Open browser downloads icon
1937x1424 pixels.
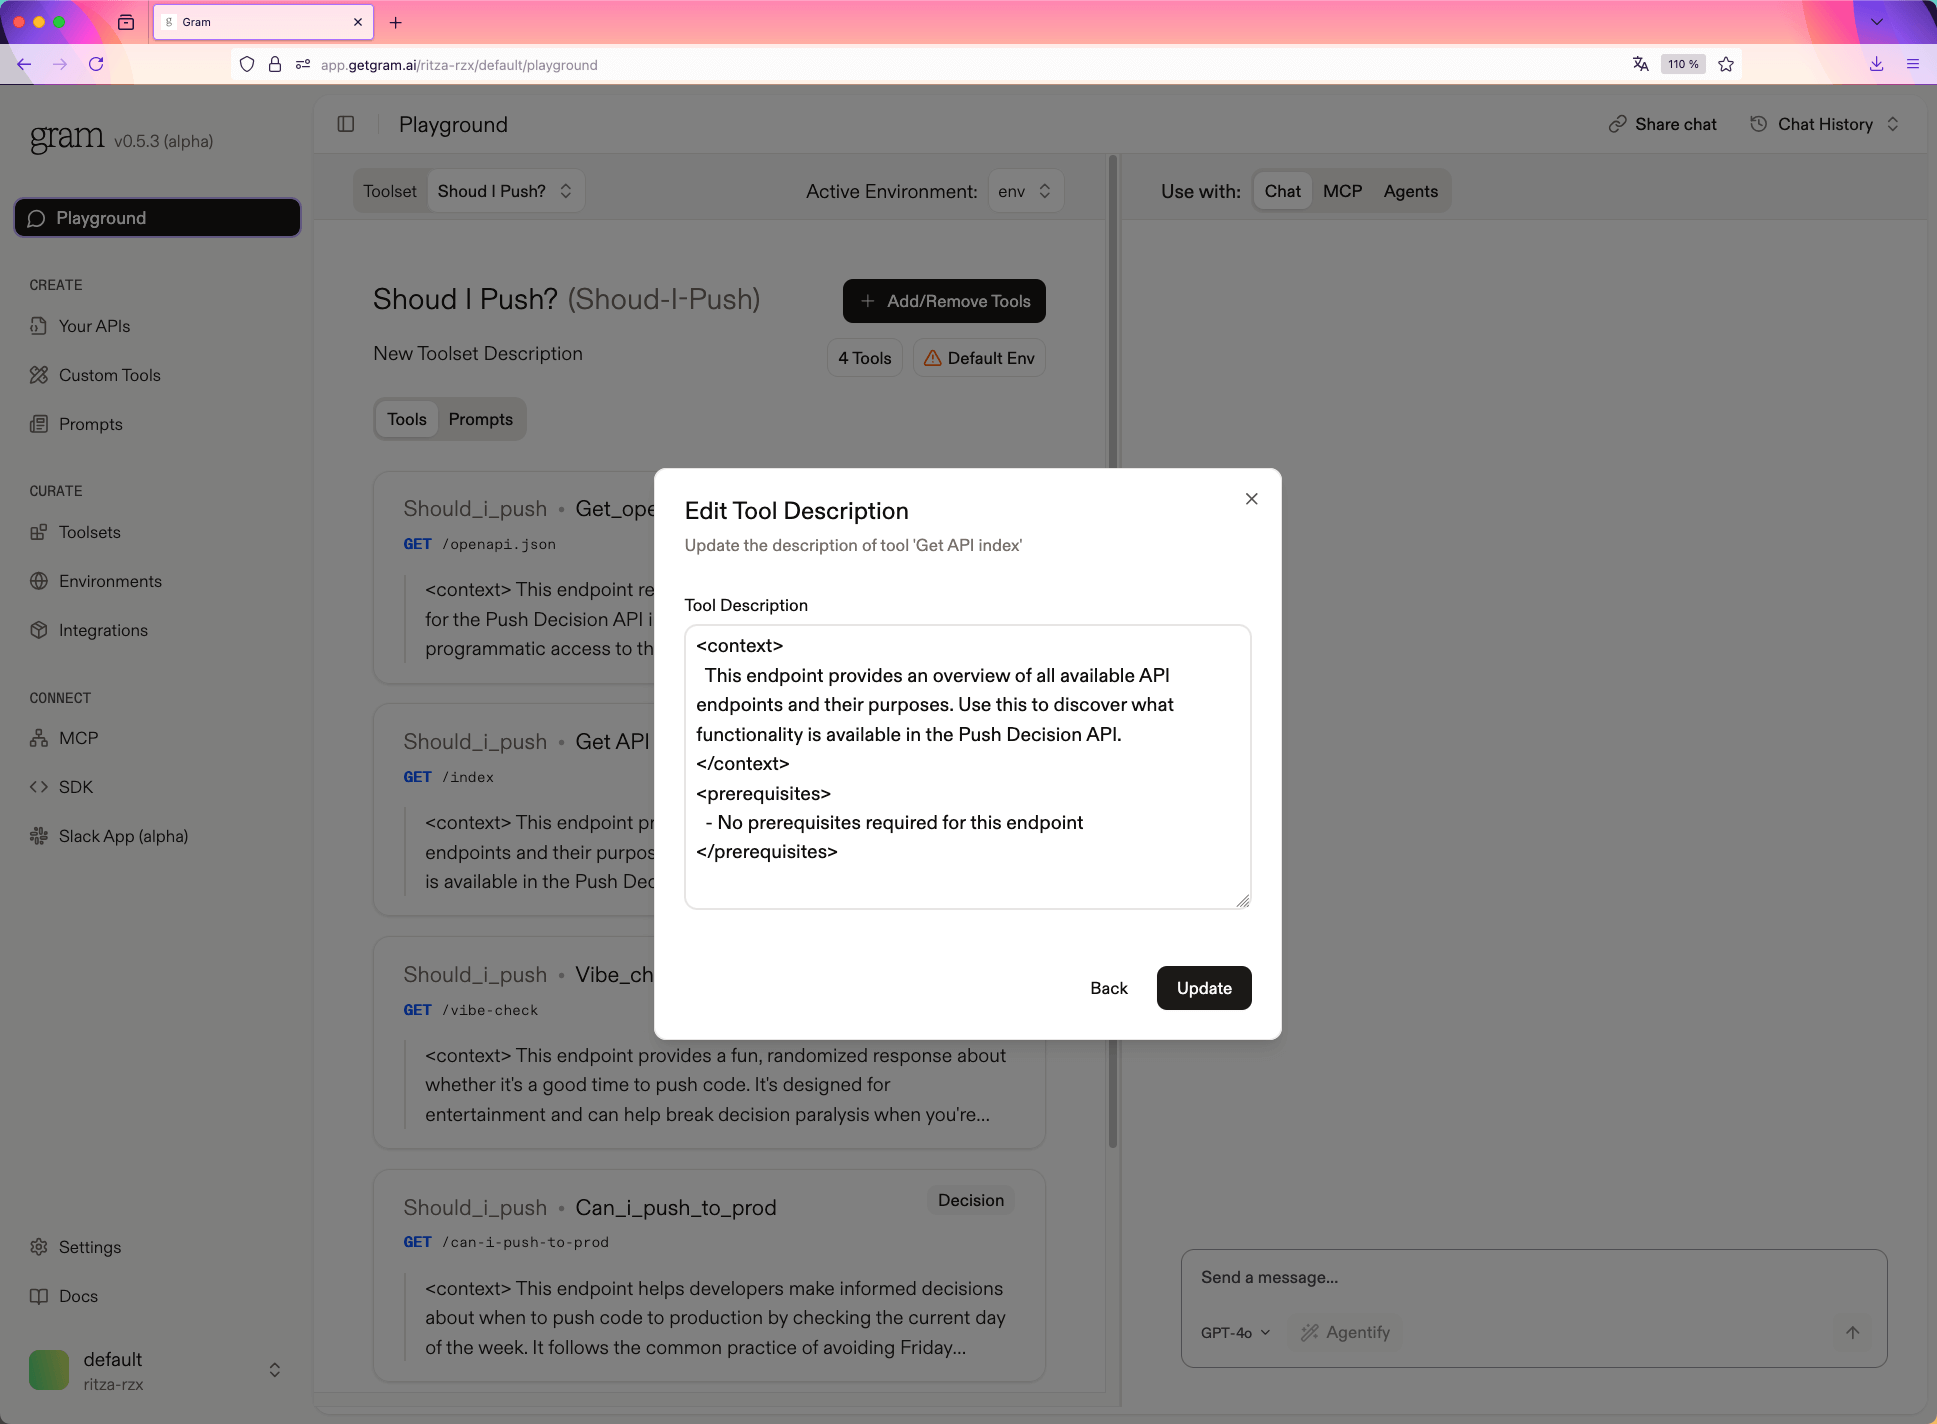pyautogui.click(x=1877, y=64)
